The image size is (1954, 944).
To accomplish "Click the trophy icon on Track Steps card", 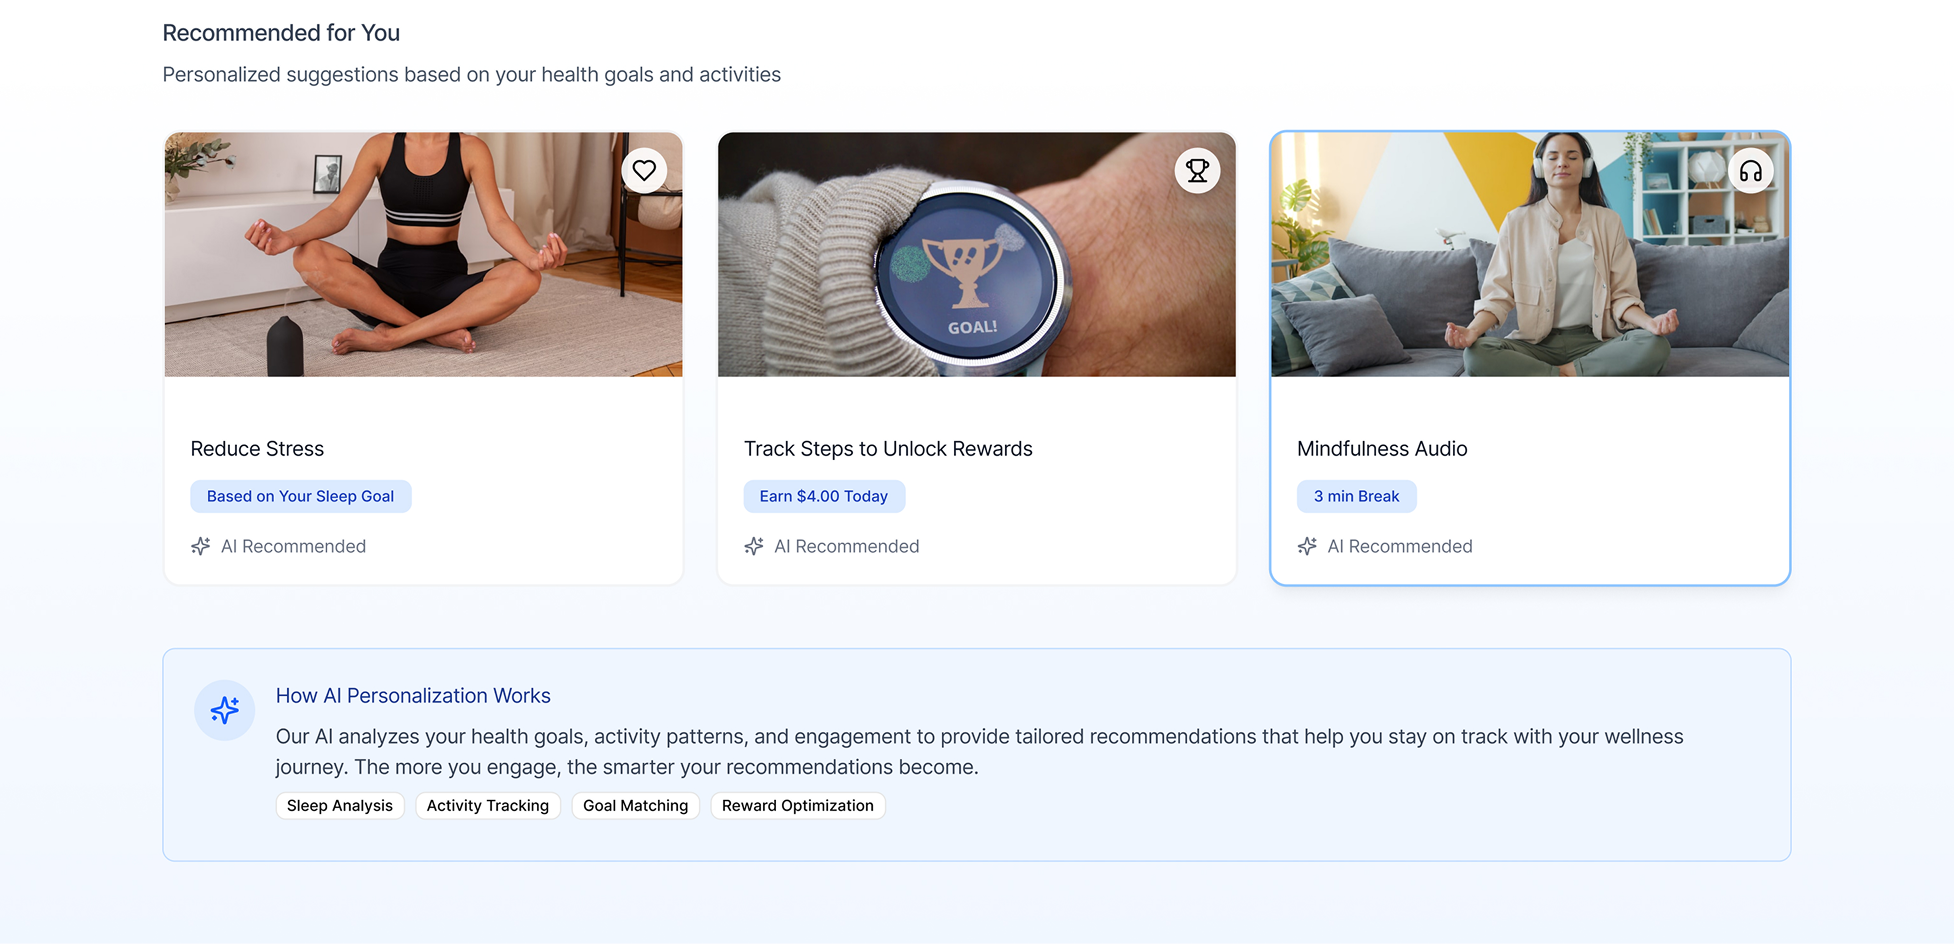I will 1197,171.
